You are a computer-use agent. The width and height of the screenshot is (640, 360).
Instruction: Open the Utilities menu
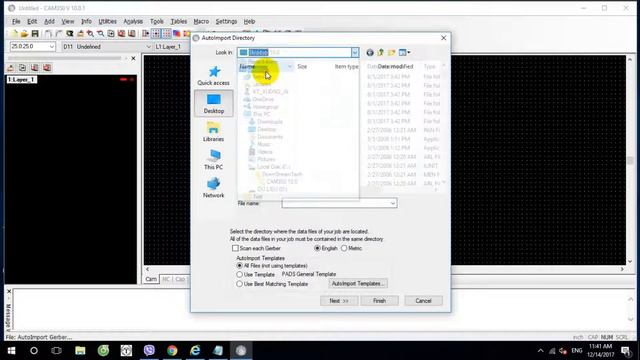point(108,21)
